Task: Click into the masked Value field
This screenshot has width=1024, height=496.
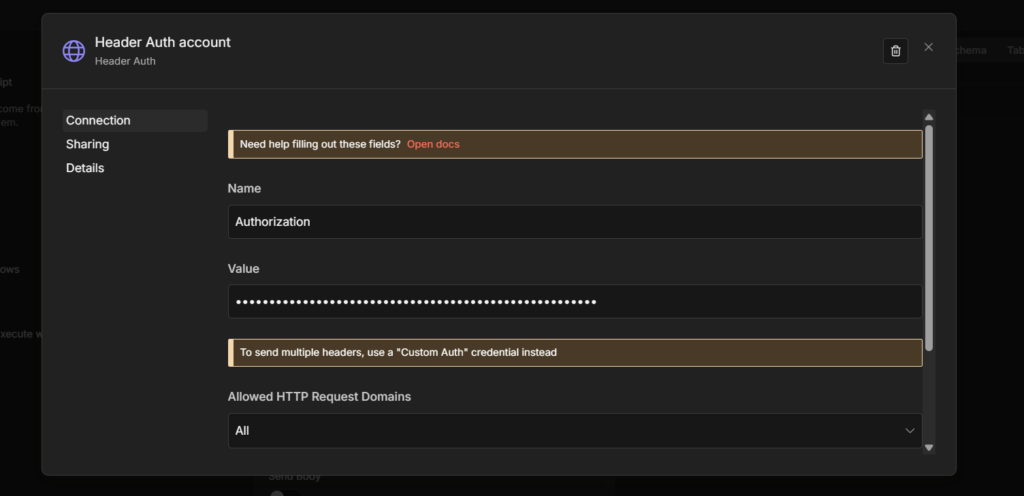Action: [x=574, y=302]
